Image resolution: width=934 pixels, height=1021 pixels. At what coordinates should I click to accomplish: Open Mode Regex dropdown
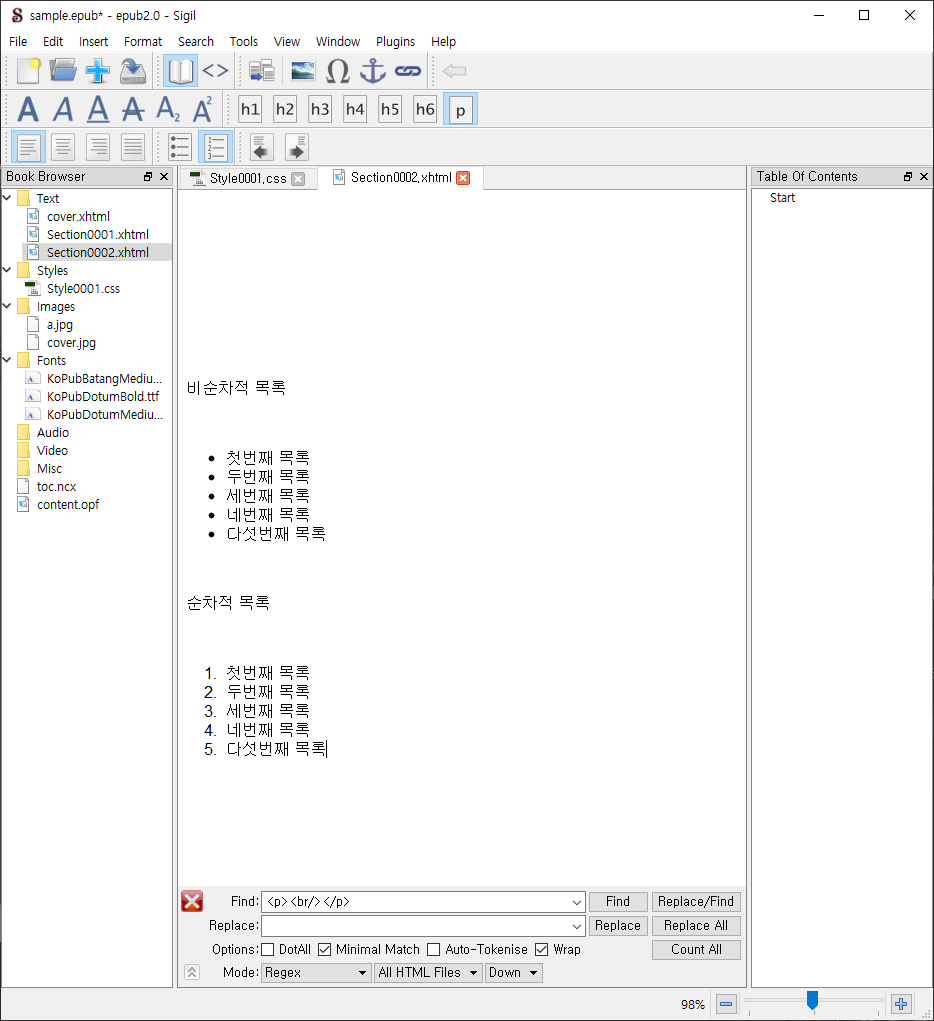click(316, 973)
